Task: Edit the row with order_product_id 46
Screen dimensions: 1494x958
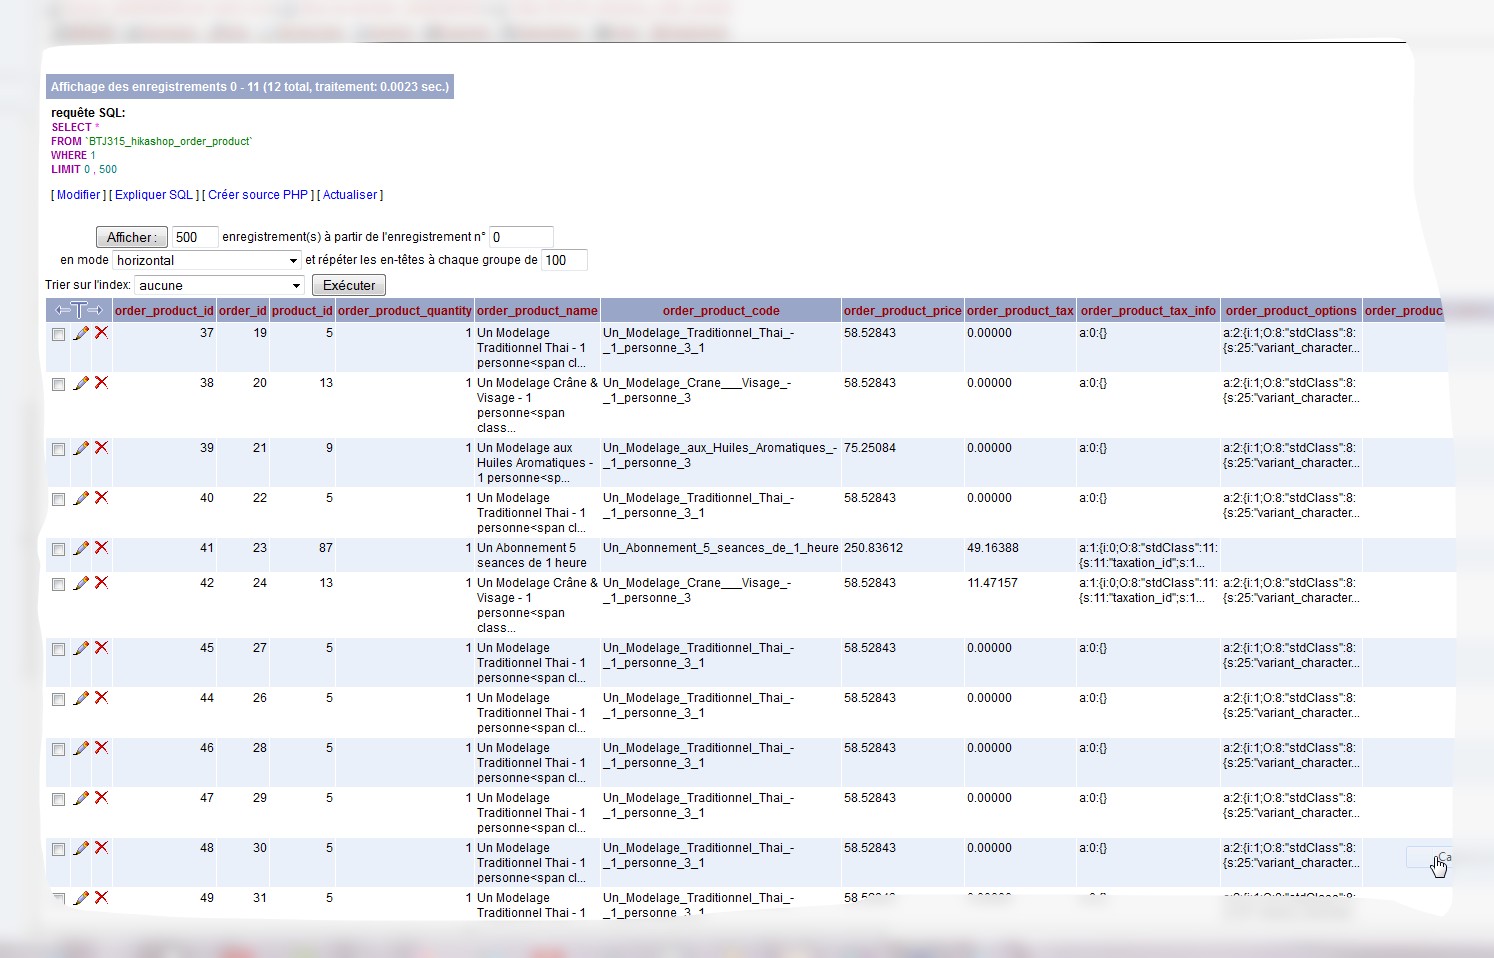Action: click(x=81, y=748)
